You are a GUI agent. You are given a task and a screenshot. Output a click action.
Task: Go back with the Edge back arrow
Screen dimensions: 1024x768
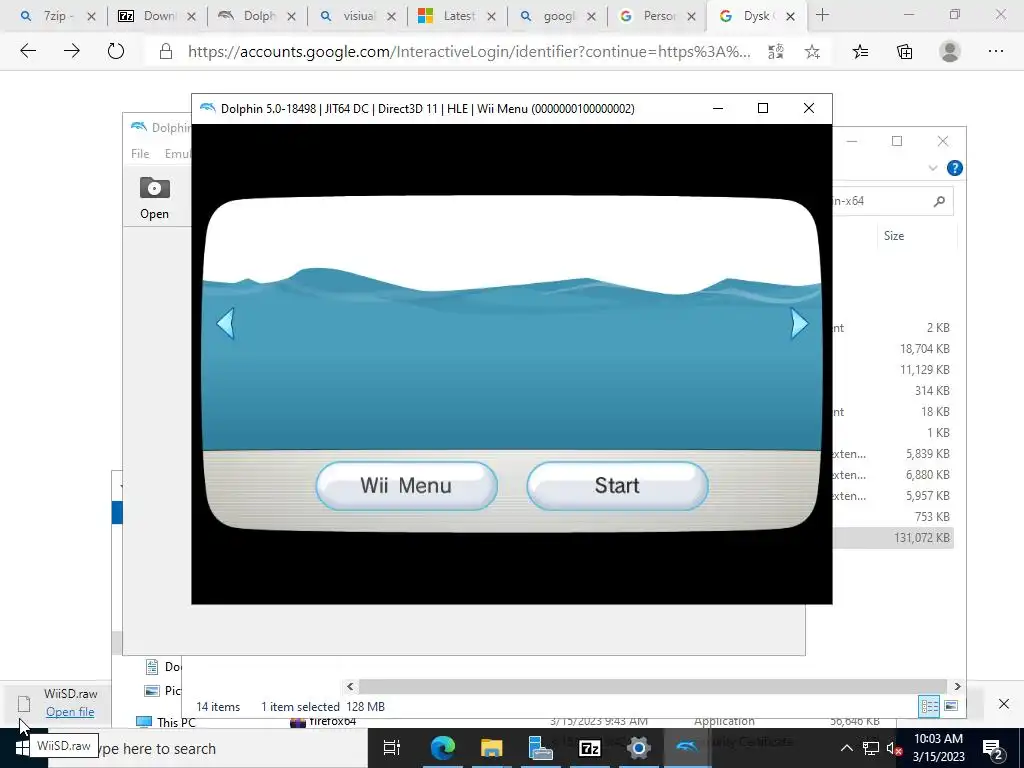[28, 51]
